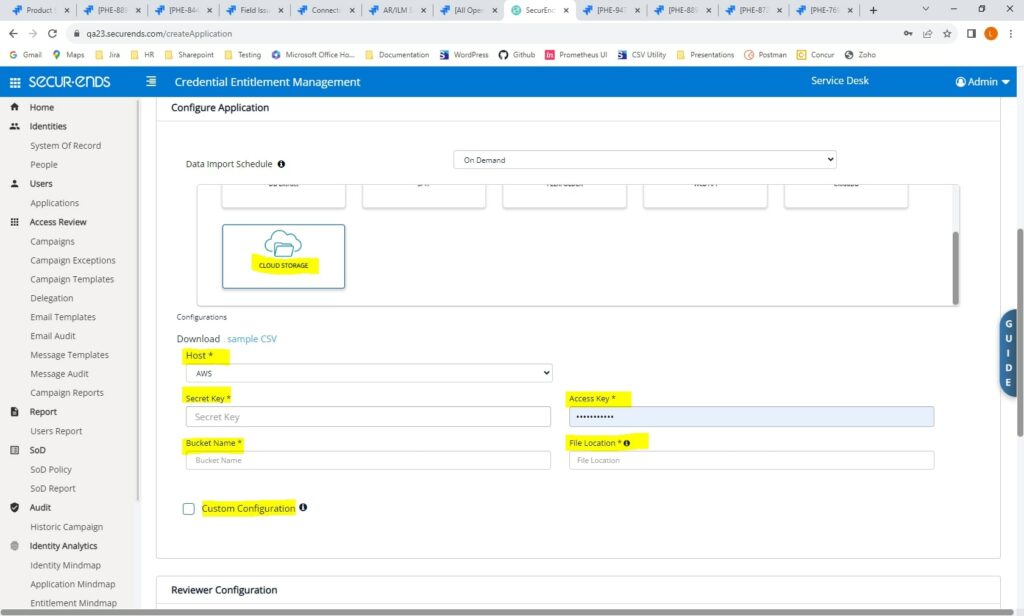Click the orange profile avatar in the browser toolbar
The width and height of the screenshot is (1024, 616).
pyautogui.click(x=991, y=33)
